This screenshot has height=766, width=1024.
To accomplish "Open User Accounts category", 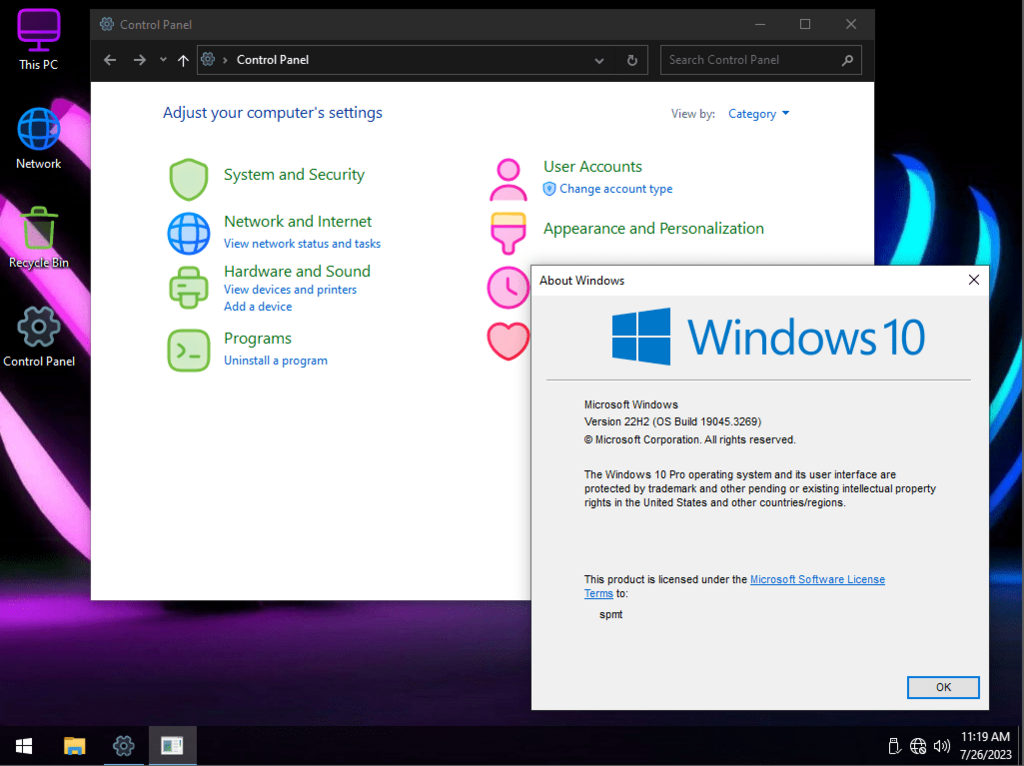I will (x=593, y=167).
